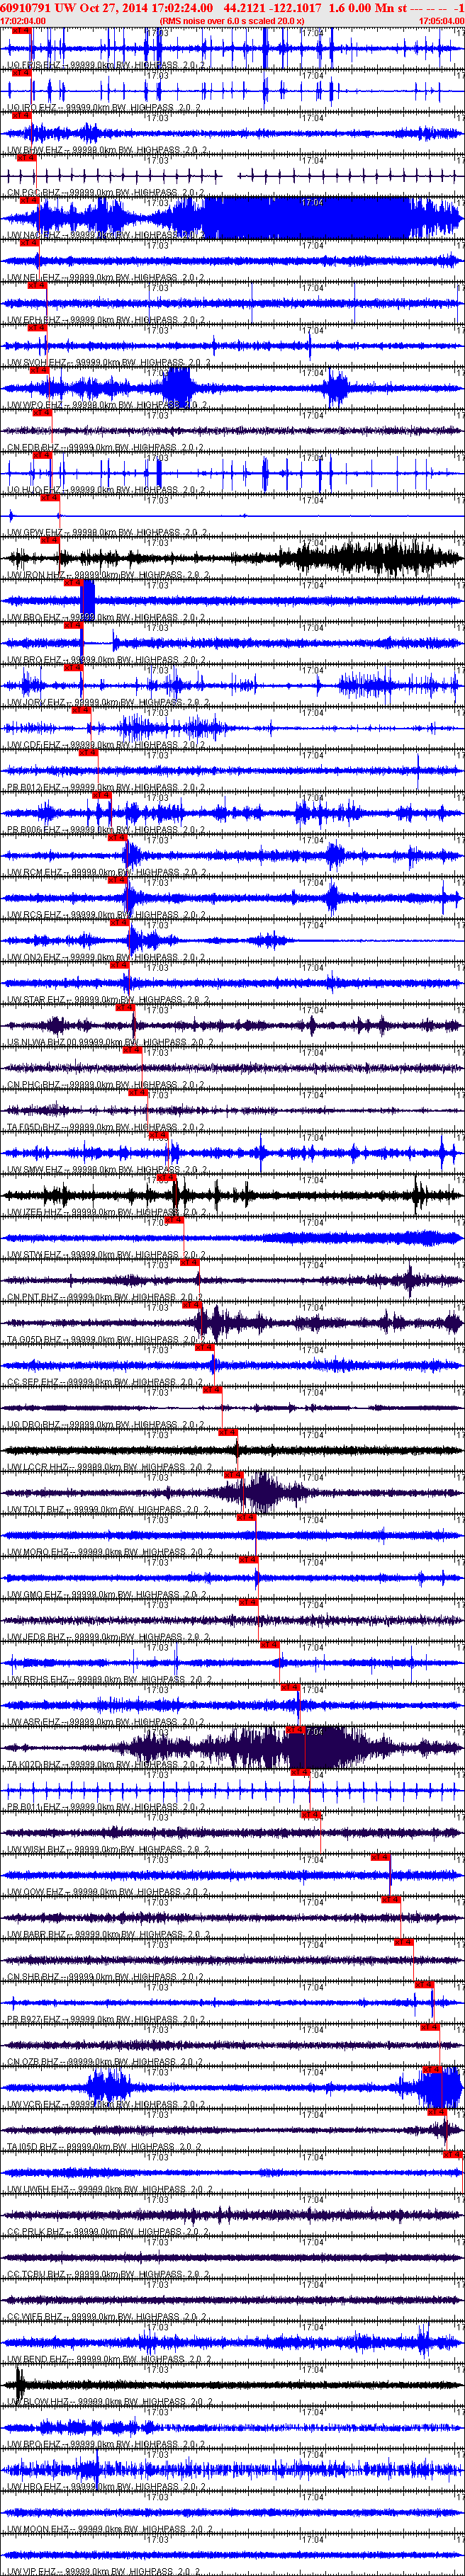This screenshot has height=2576, width=465.
Task: Select the CC PRLK BHZ station label
Action: click(x=107, y=2233)
